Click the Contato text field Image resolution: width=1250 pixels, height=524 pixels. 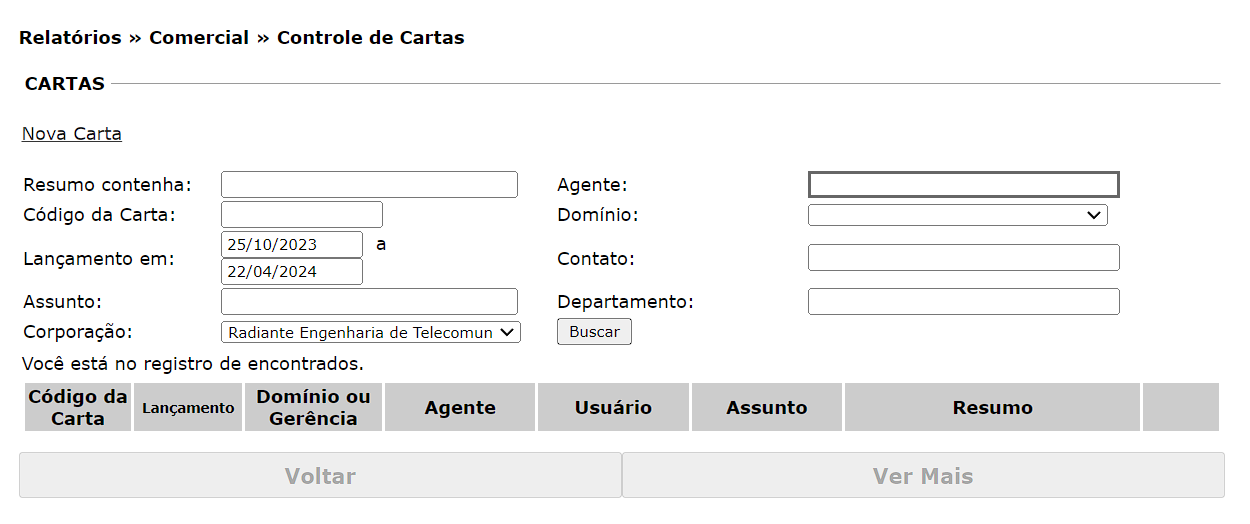963,258
